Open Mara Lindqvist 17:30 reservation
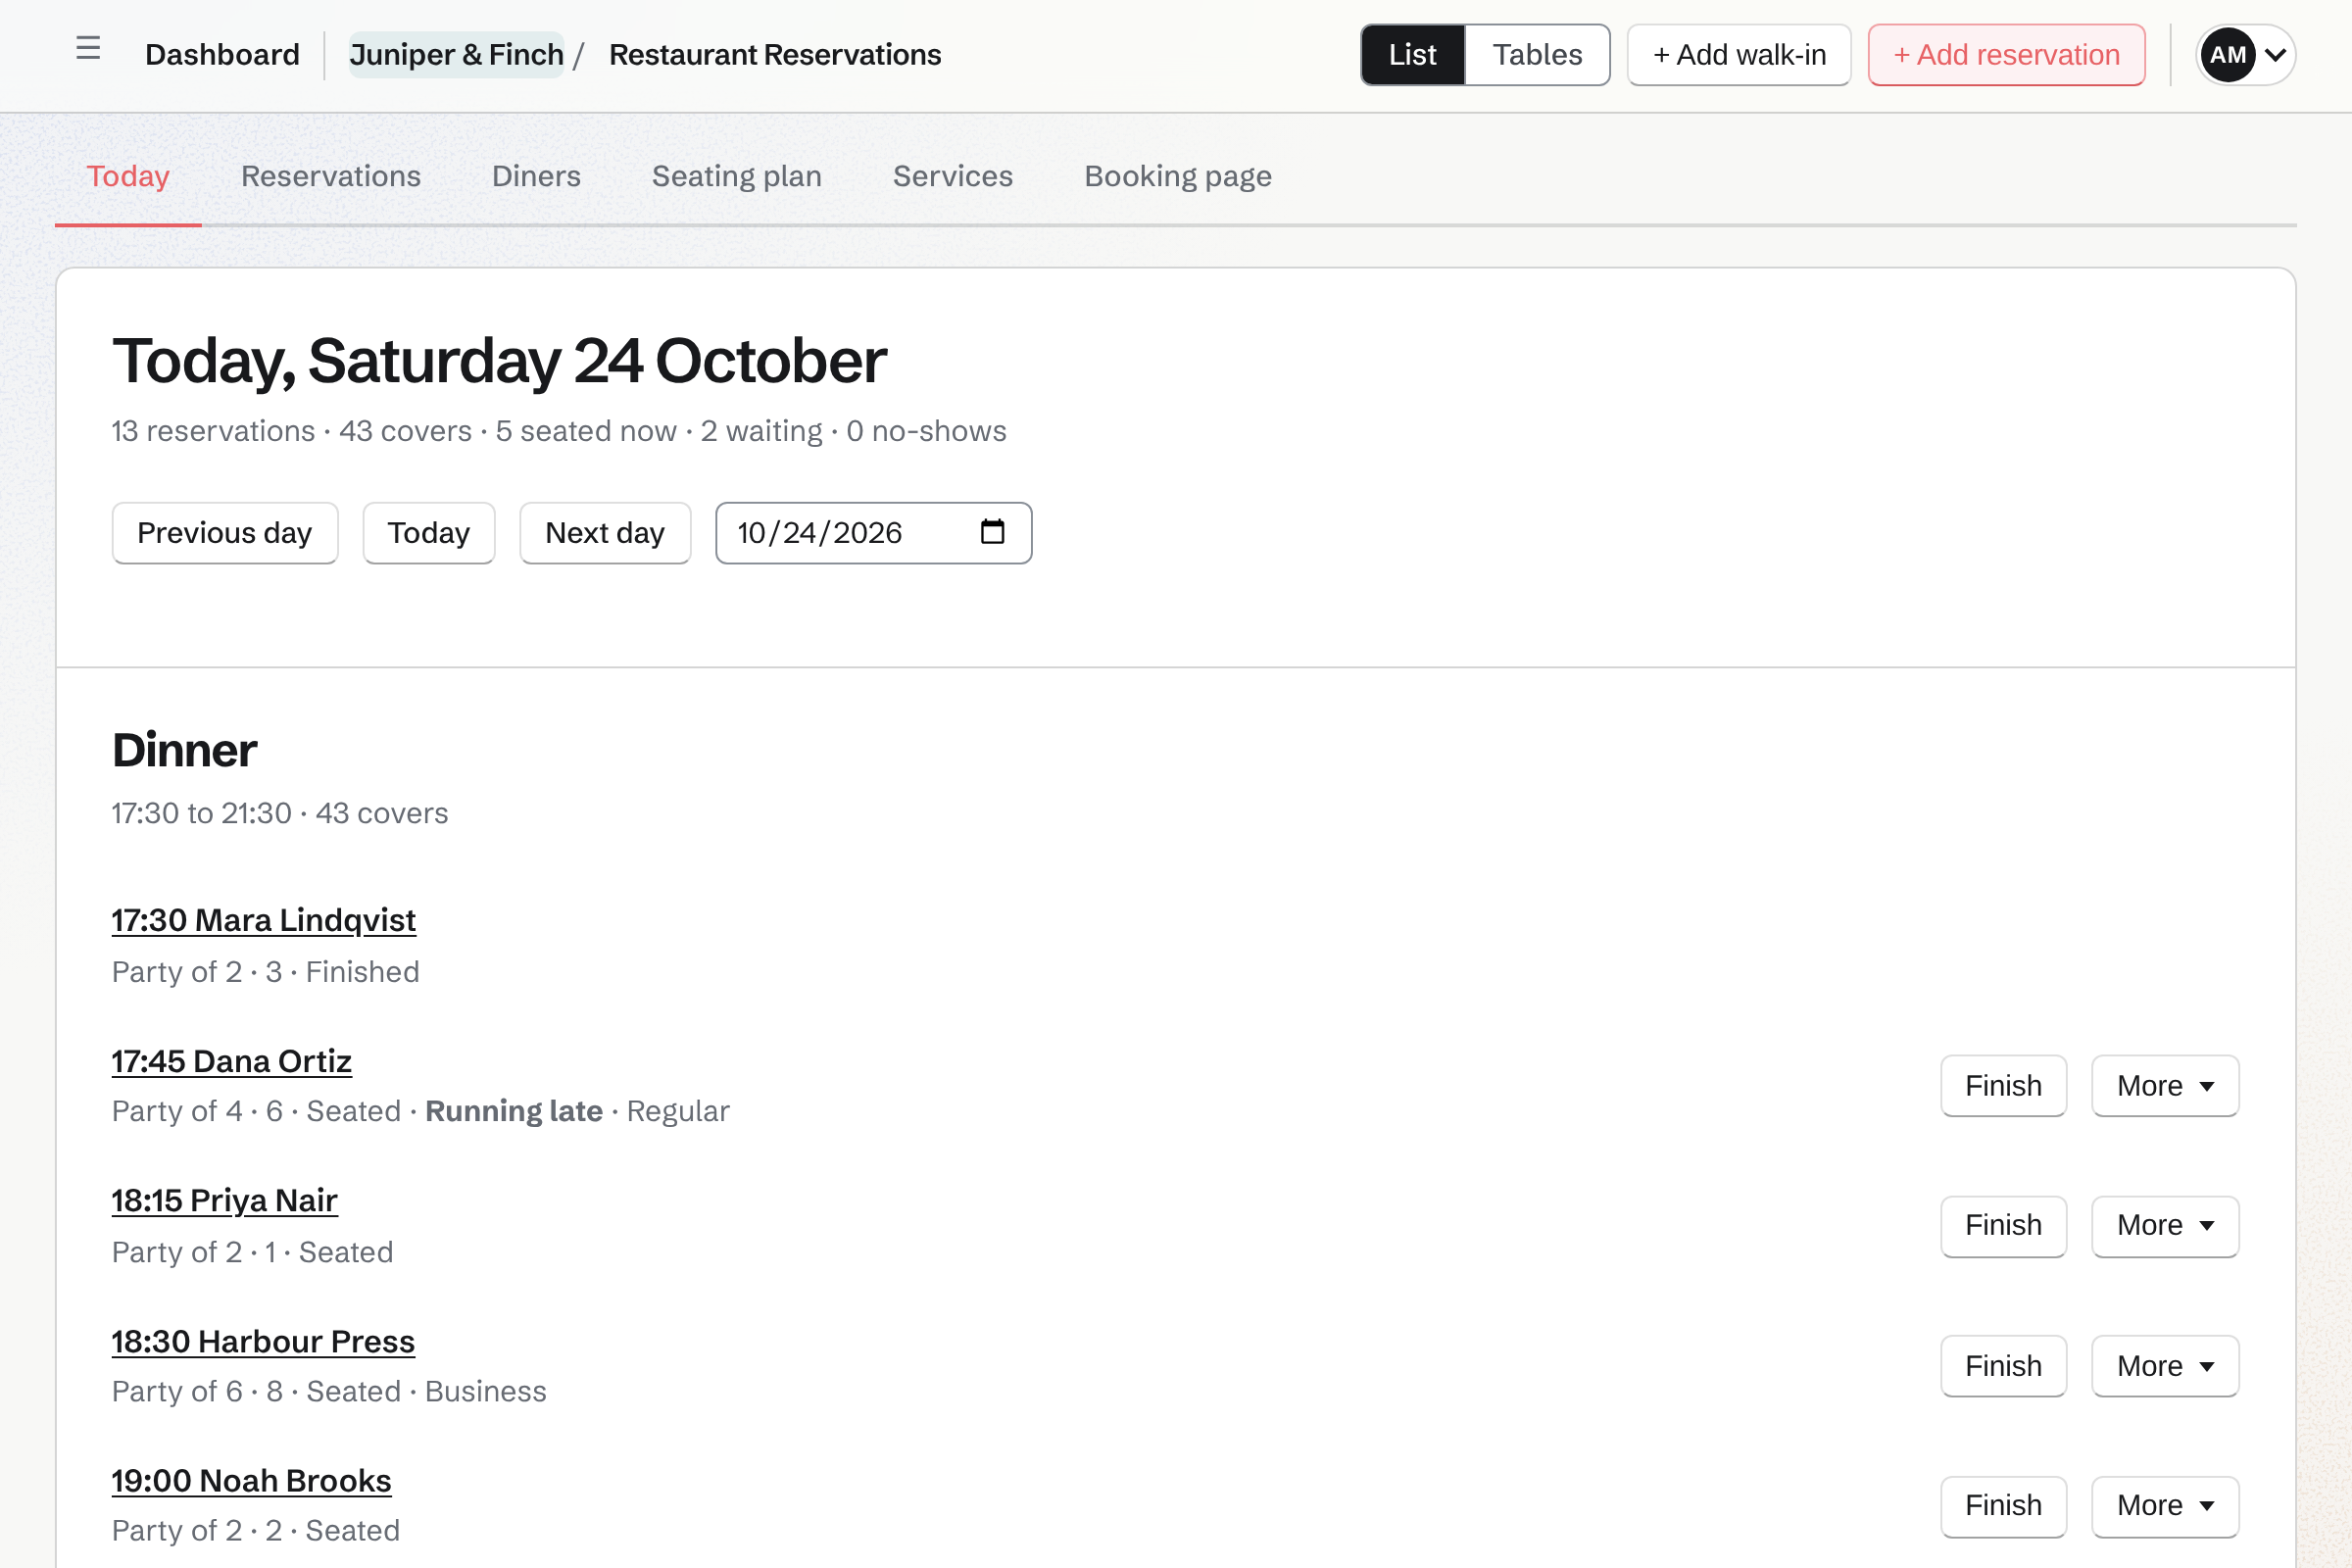2352x1568 pixels. point(263,920)
